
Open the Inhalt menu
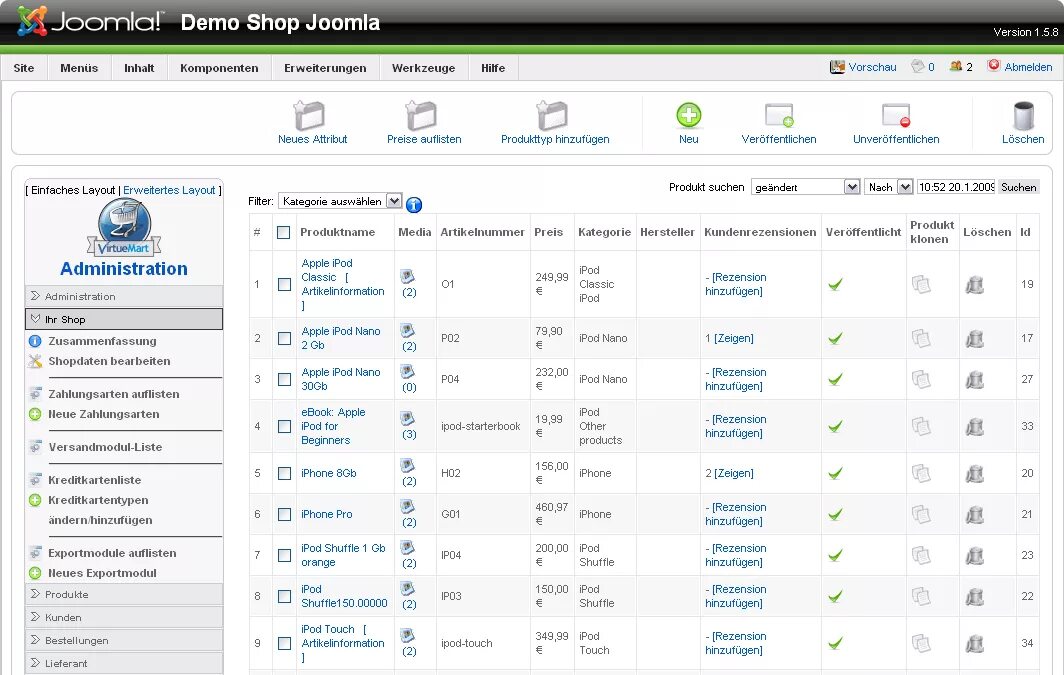[139, 68]
